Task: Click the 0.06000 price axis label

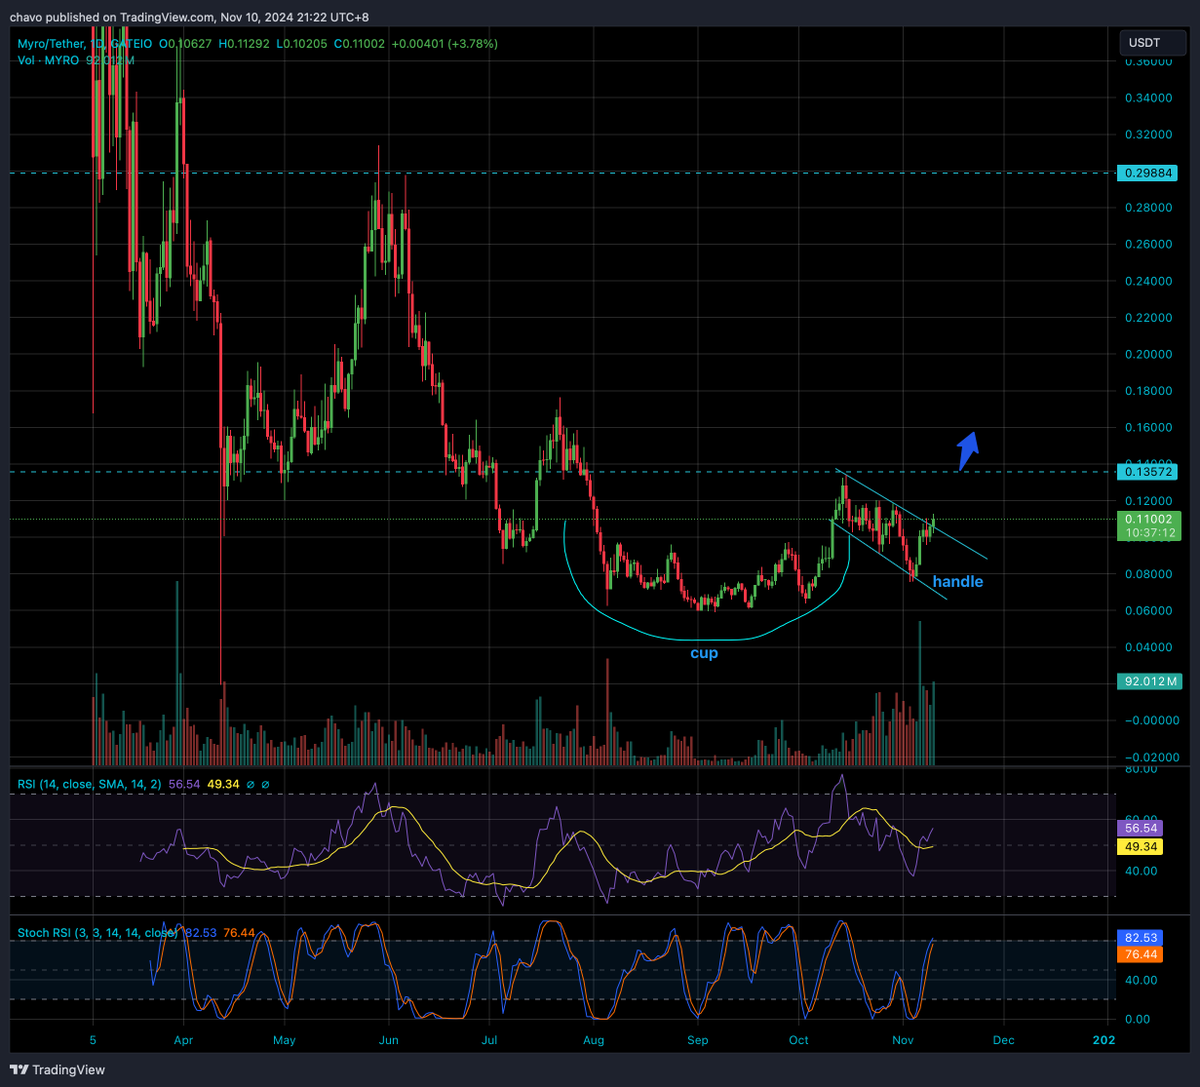Action: click(1148, 610)
